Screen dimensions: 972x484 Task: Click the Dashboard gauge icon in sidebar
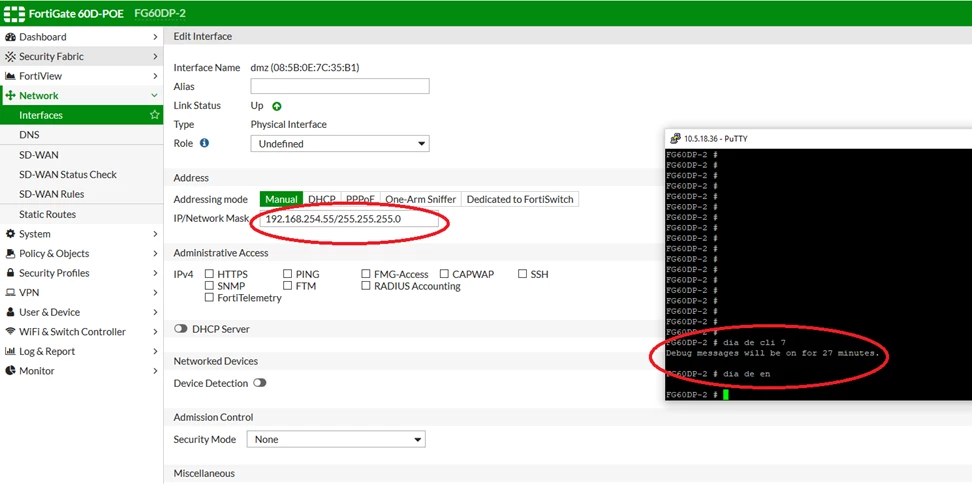10,37
